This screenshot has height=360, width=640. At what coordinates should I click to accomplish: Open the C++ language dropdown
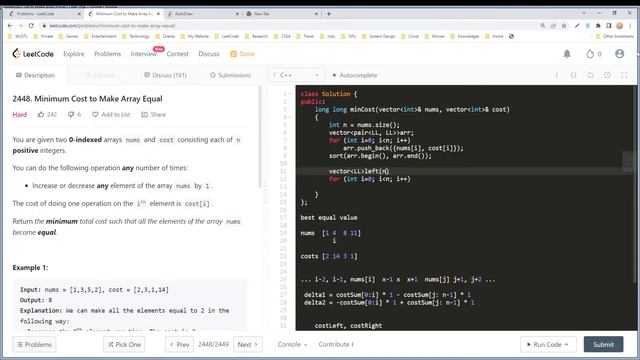tap(296, 75)
